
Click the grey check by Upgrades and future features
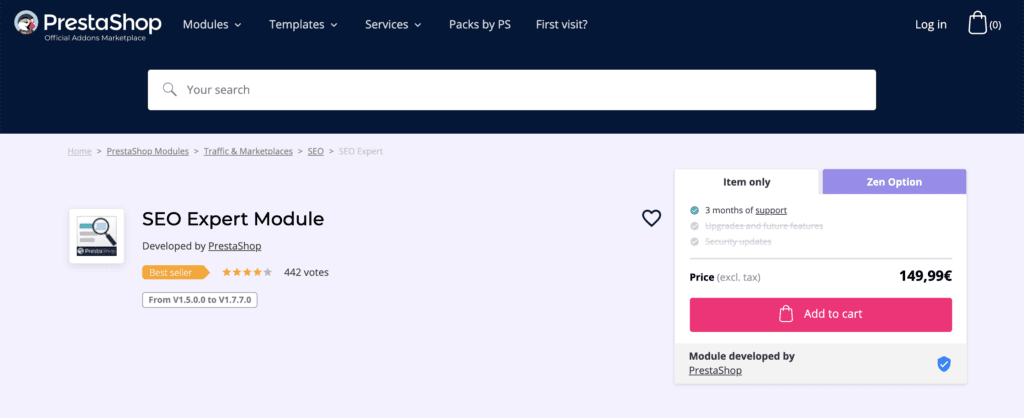click(x=694, y=226)
